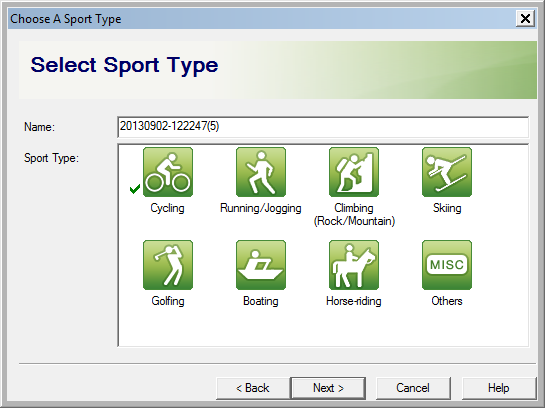Select the Skiing sport icon

point(447,172)
